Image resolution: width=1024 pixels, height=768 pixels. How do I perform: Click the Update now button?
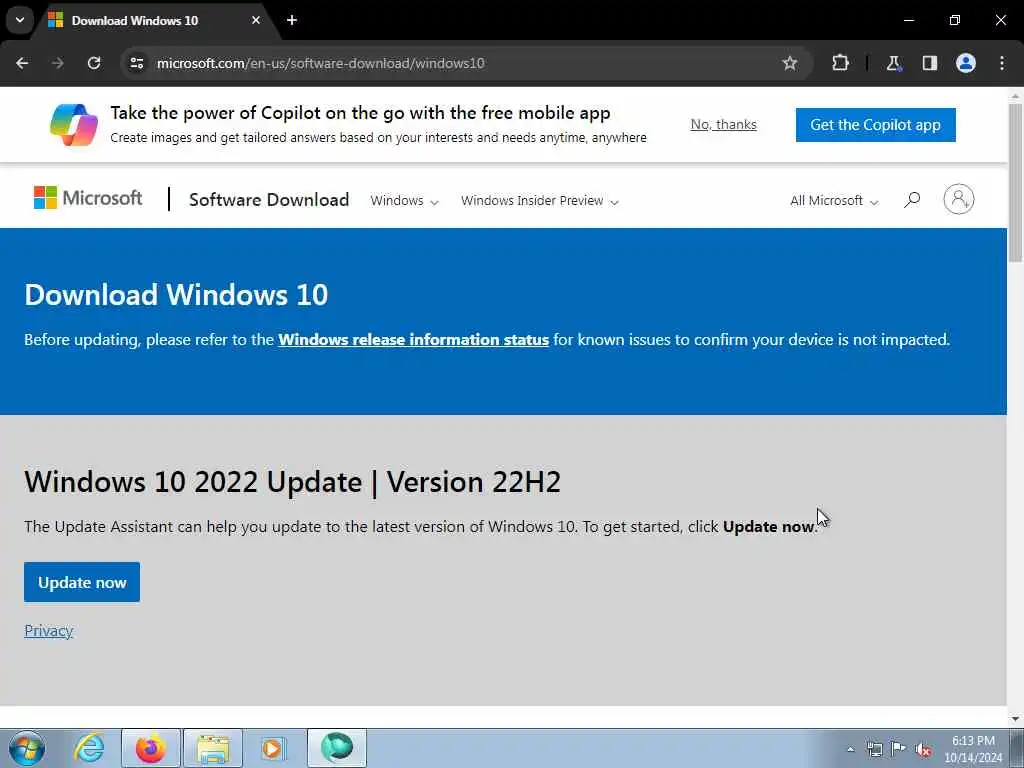82,582
